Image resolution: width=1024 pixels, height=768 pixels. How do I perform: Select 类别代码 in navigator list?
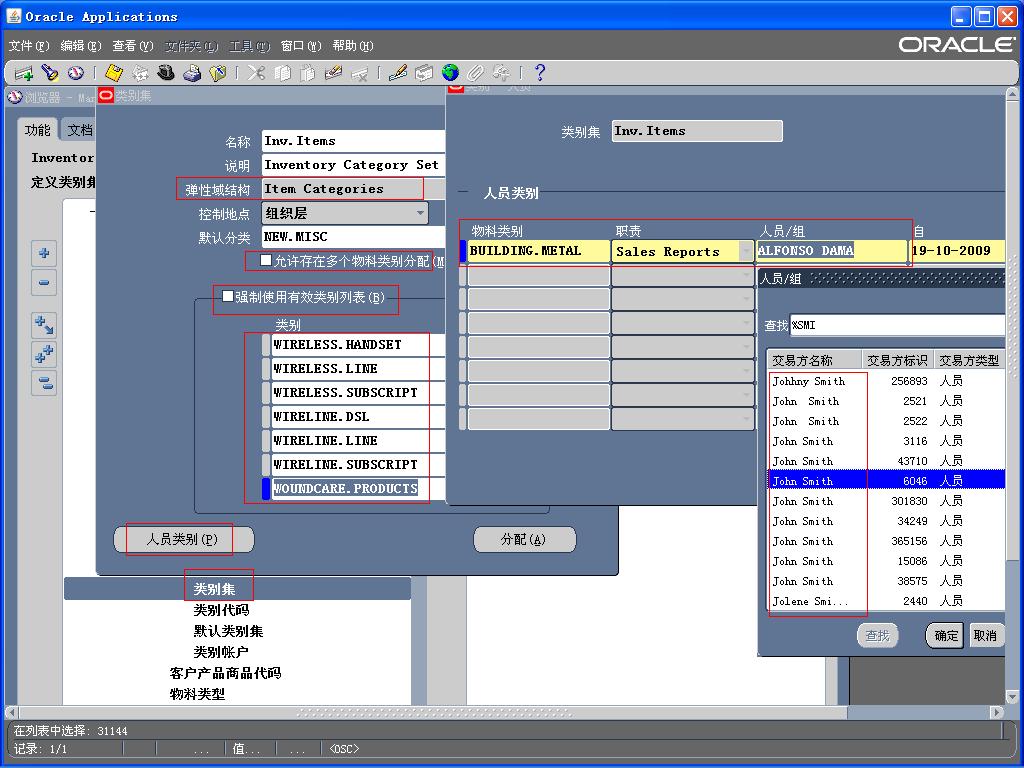(x=221, y=610)
